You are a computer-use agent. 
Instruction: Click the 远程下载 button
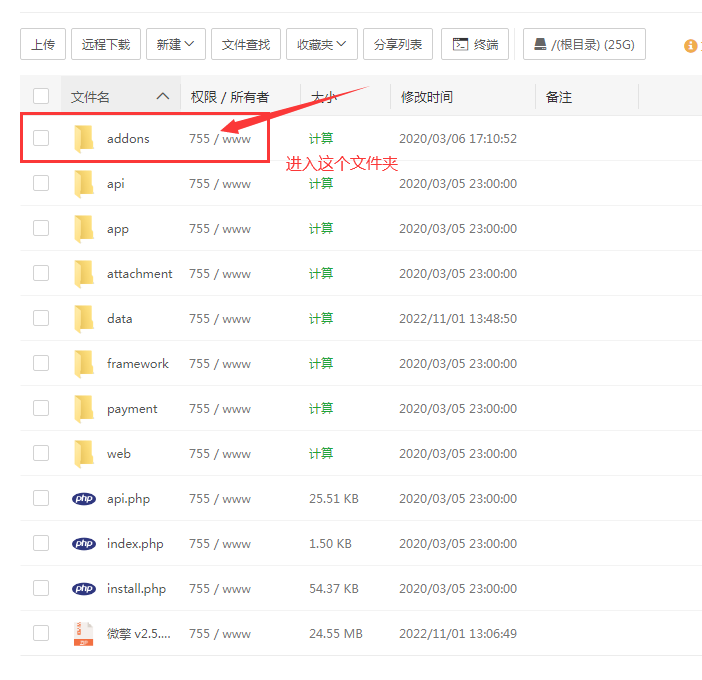106,44
